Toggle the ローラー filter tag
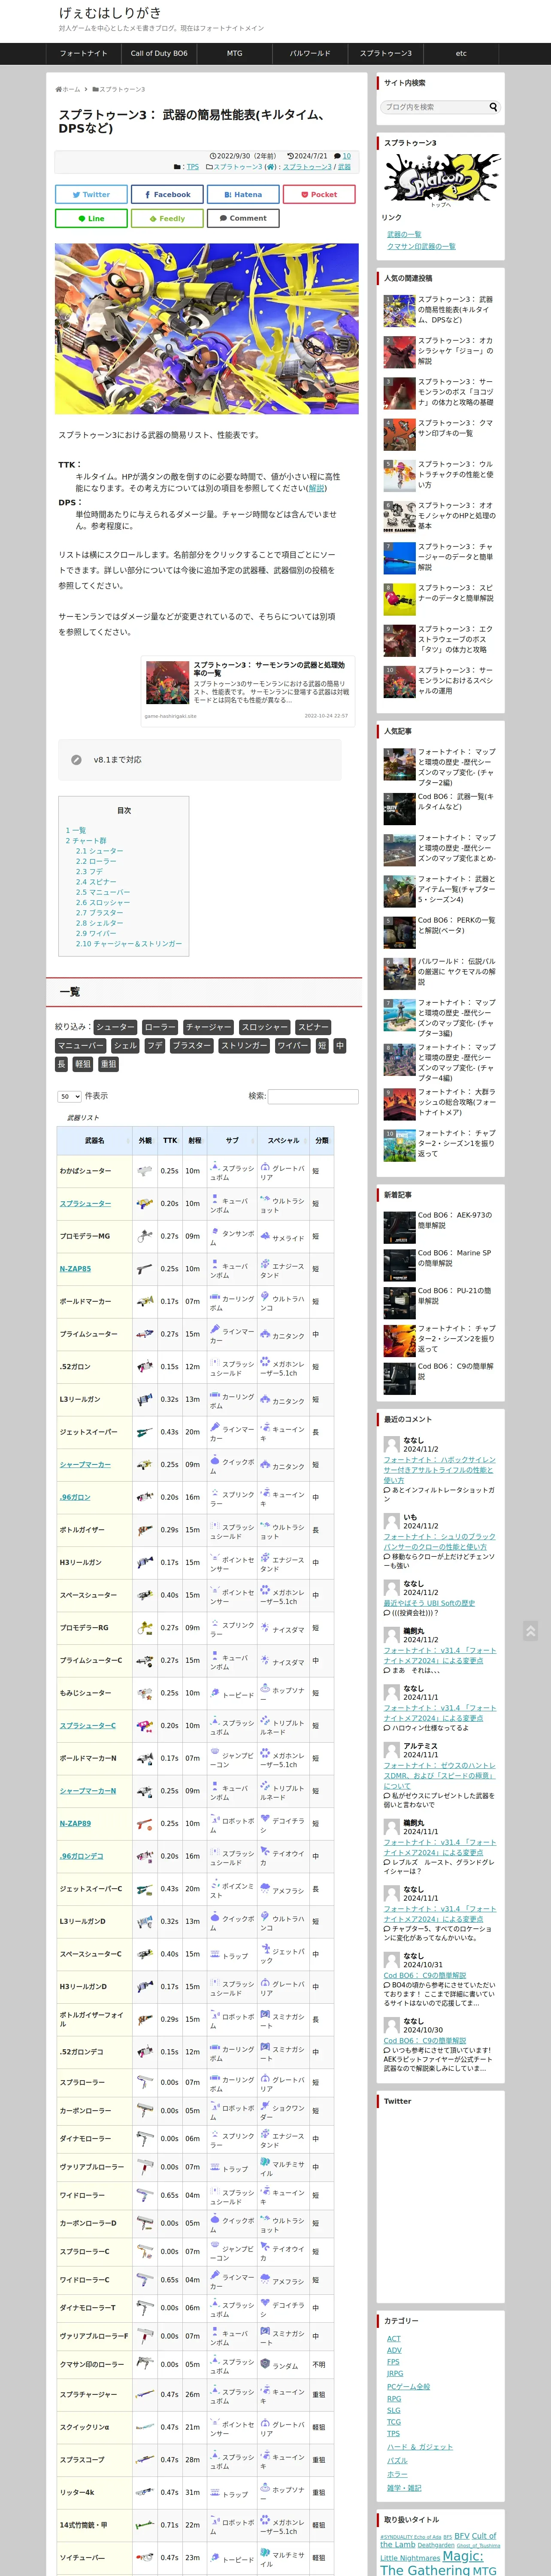 click(x=160, y=1026)
